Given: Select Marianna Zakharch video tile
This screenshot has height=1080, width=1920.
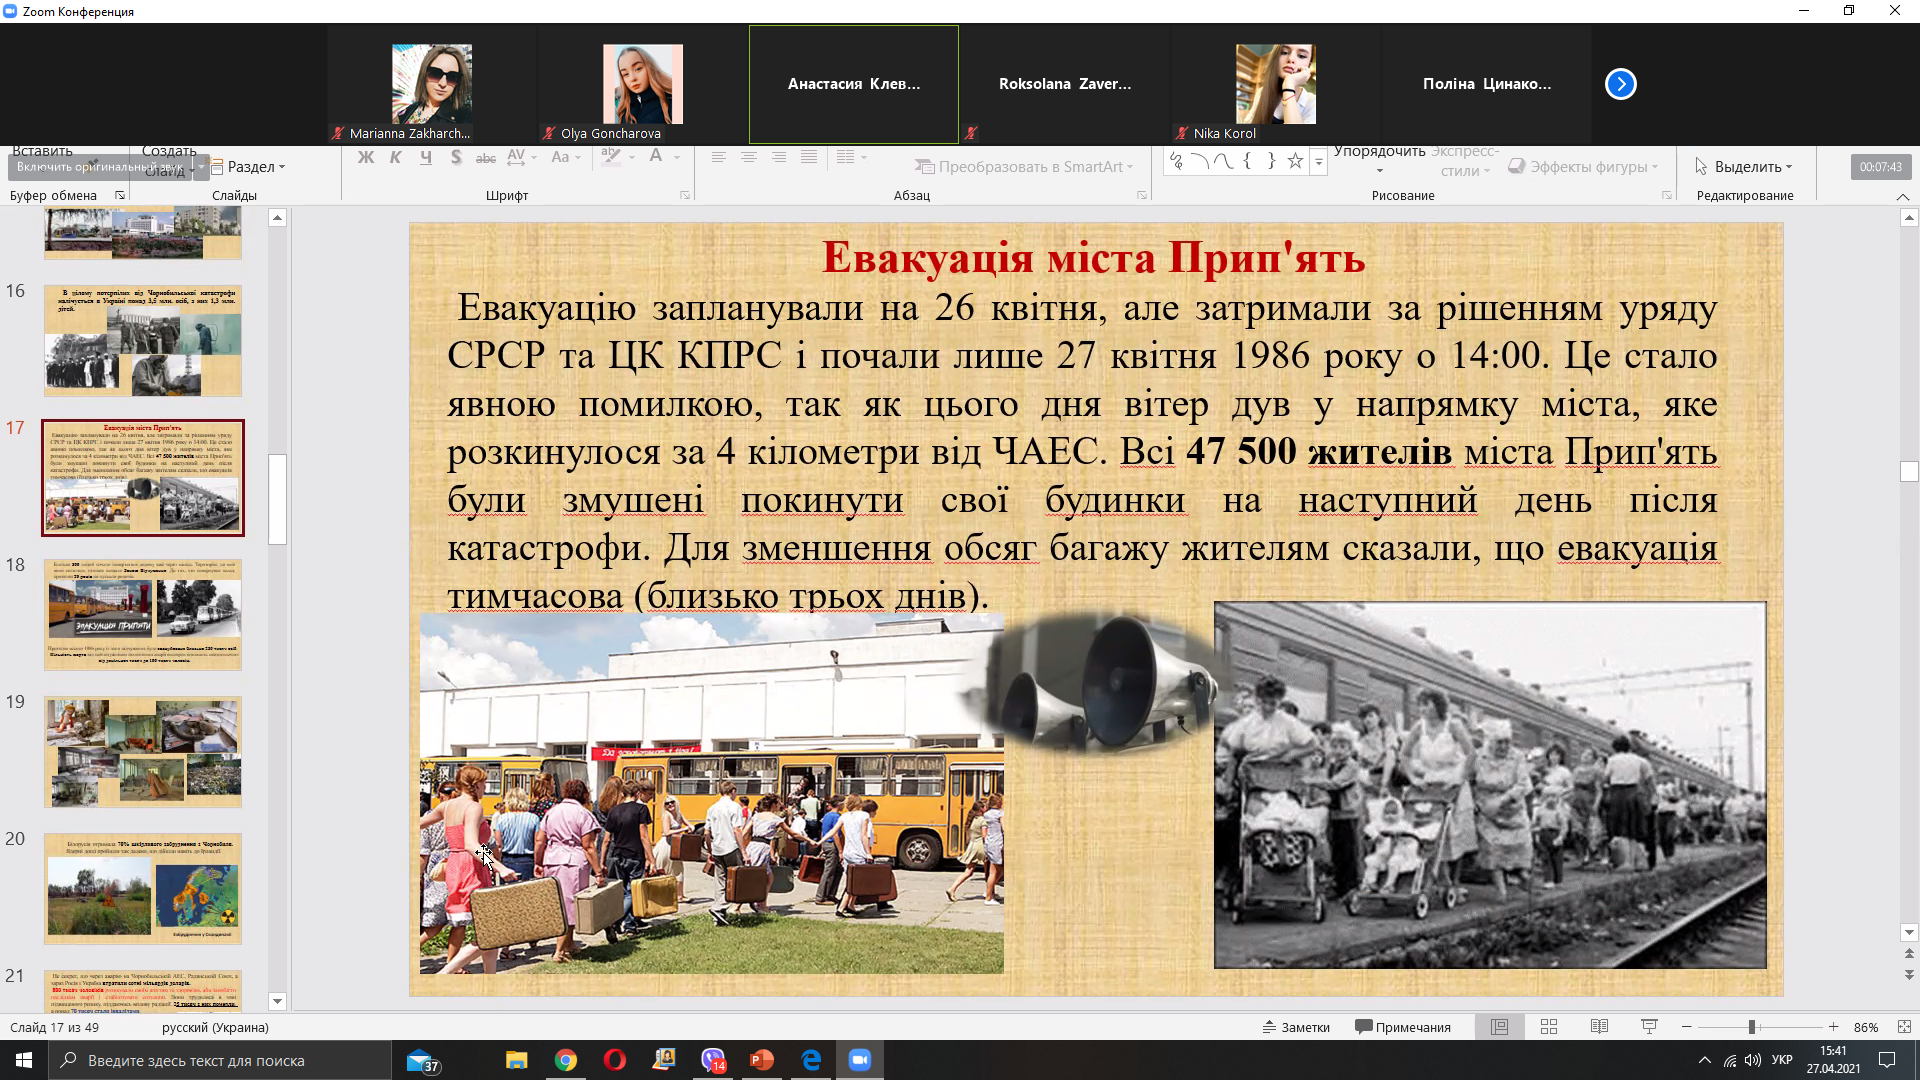Looking at the screenshot, I should [x=431, y=84].
